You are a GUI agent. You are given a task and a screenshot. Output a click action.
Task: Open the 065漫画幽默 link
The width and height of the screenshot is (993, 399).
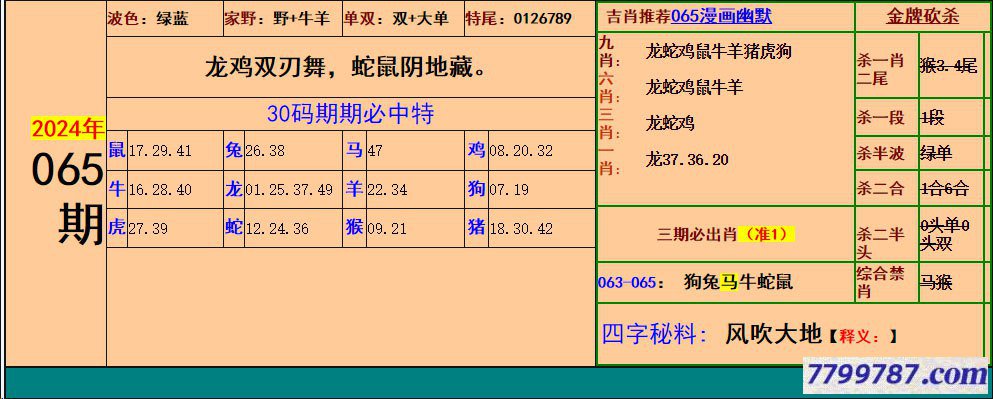pos(721,17)
